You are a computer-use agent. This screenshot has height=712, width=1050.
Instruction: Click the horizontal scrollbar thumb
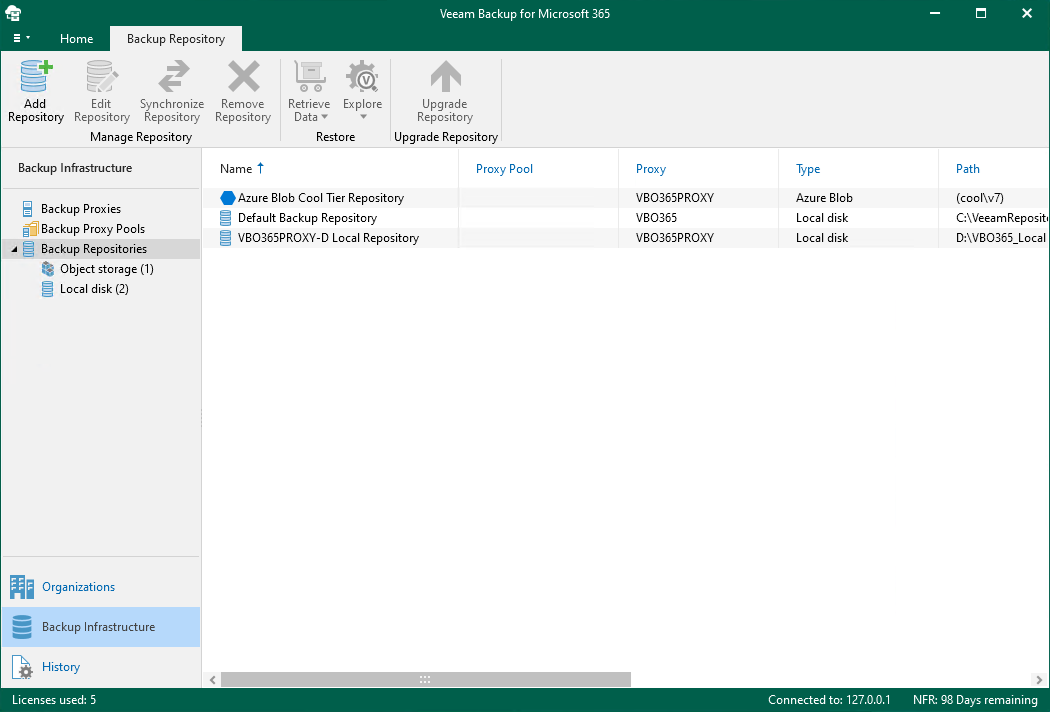(x=426, y=679)
